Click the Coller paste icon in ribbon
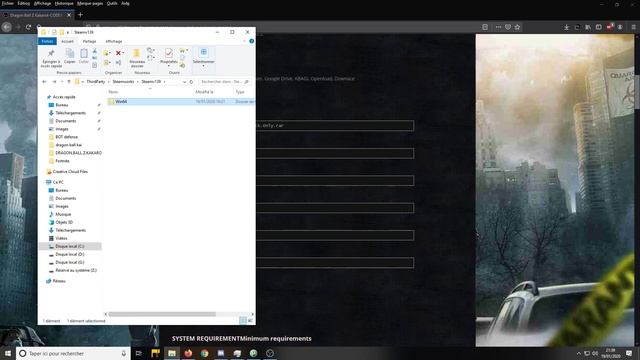The height and width of the screenshot is (360, 640). pos(84,56)
